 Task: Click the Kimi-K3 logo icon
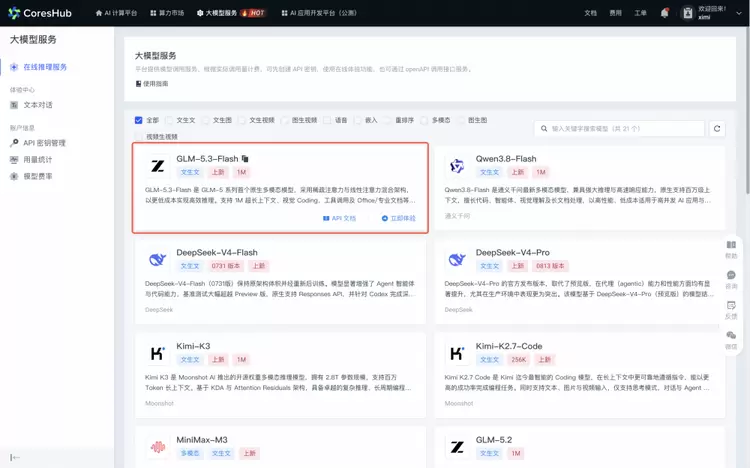[x=157, y=353]
